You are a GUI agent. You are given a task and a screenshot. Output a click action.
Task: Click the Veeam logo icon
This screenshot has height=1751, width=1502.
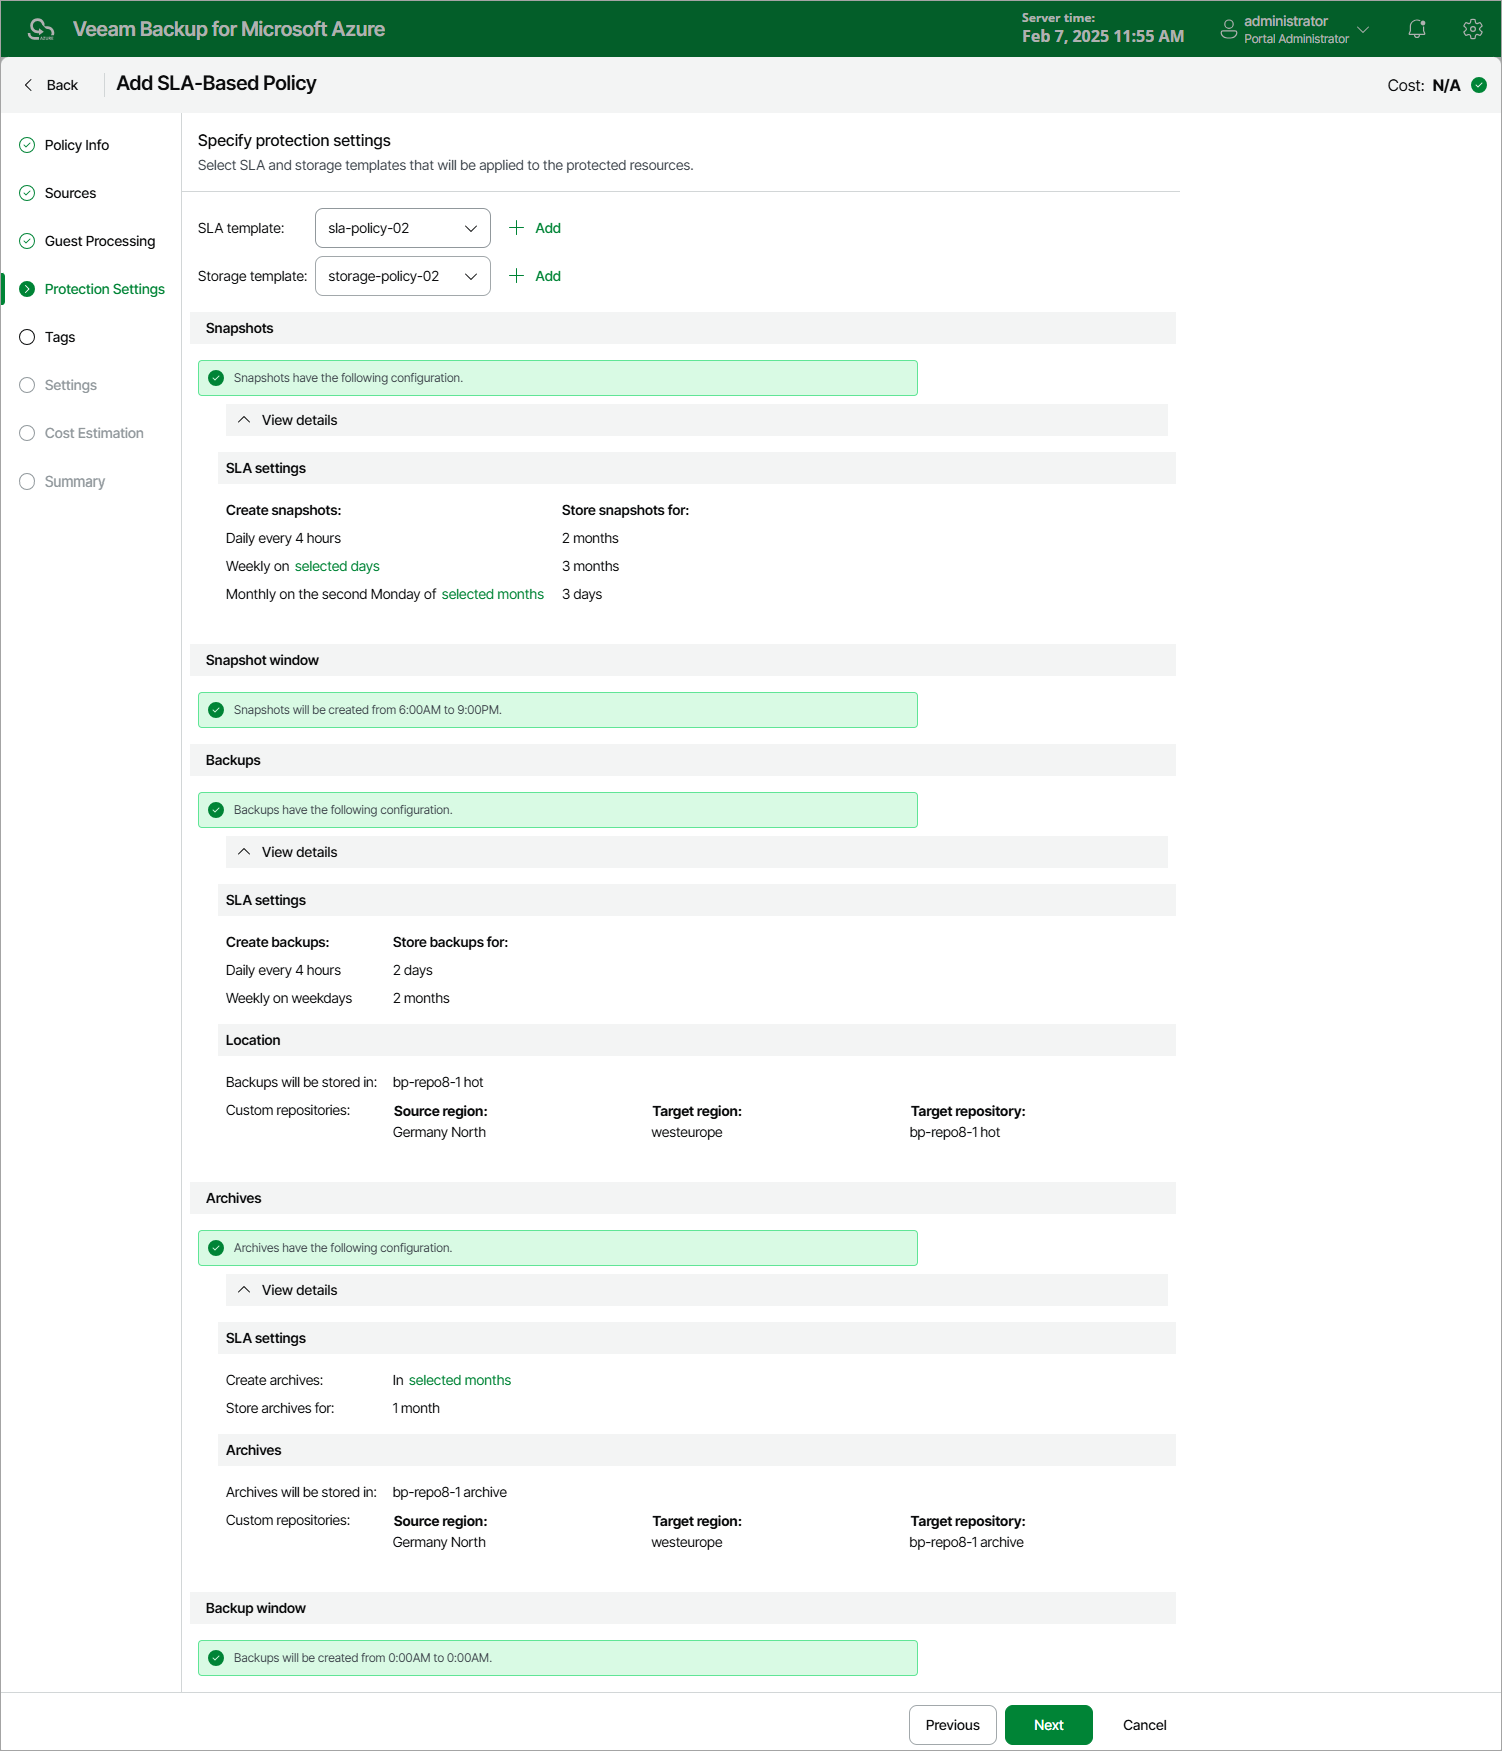tap(41, 29)
